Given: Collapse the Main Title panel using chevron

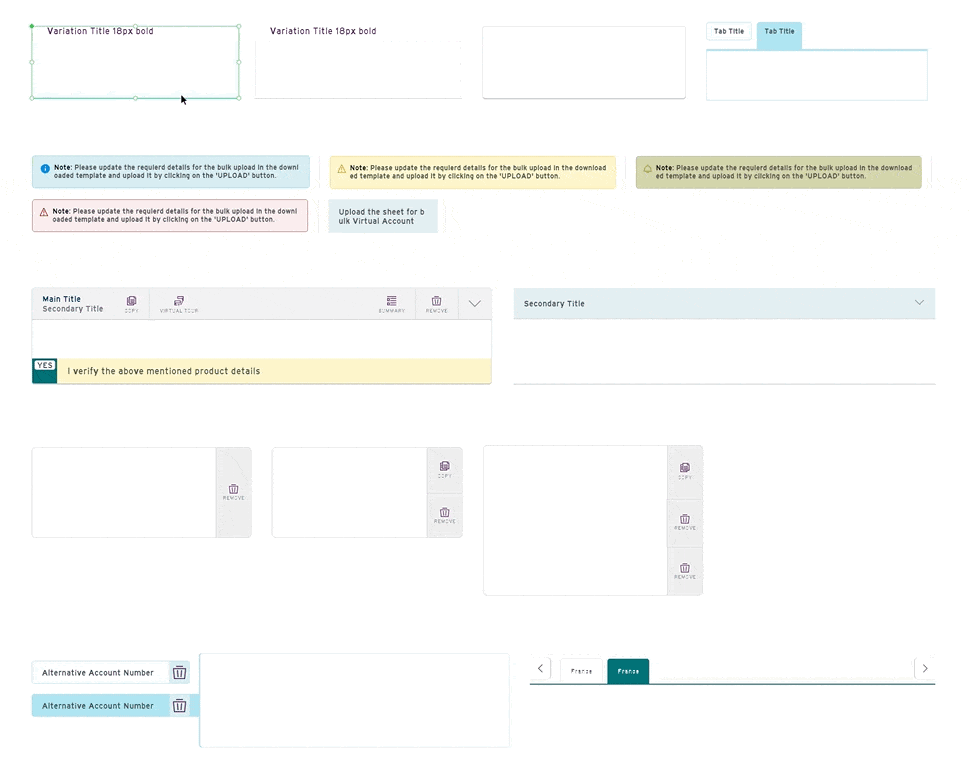Looking at the screenshot, I should (x=475, y=304).
